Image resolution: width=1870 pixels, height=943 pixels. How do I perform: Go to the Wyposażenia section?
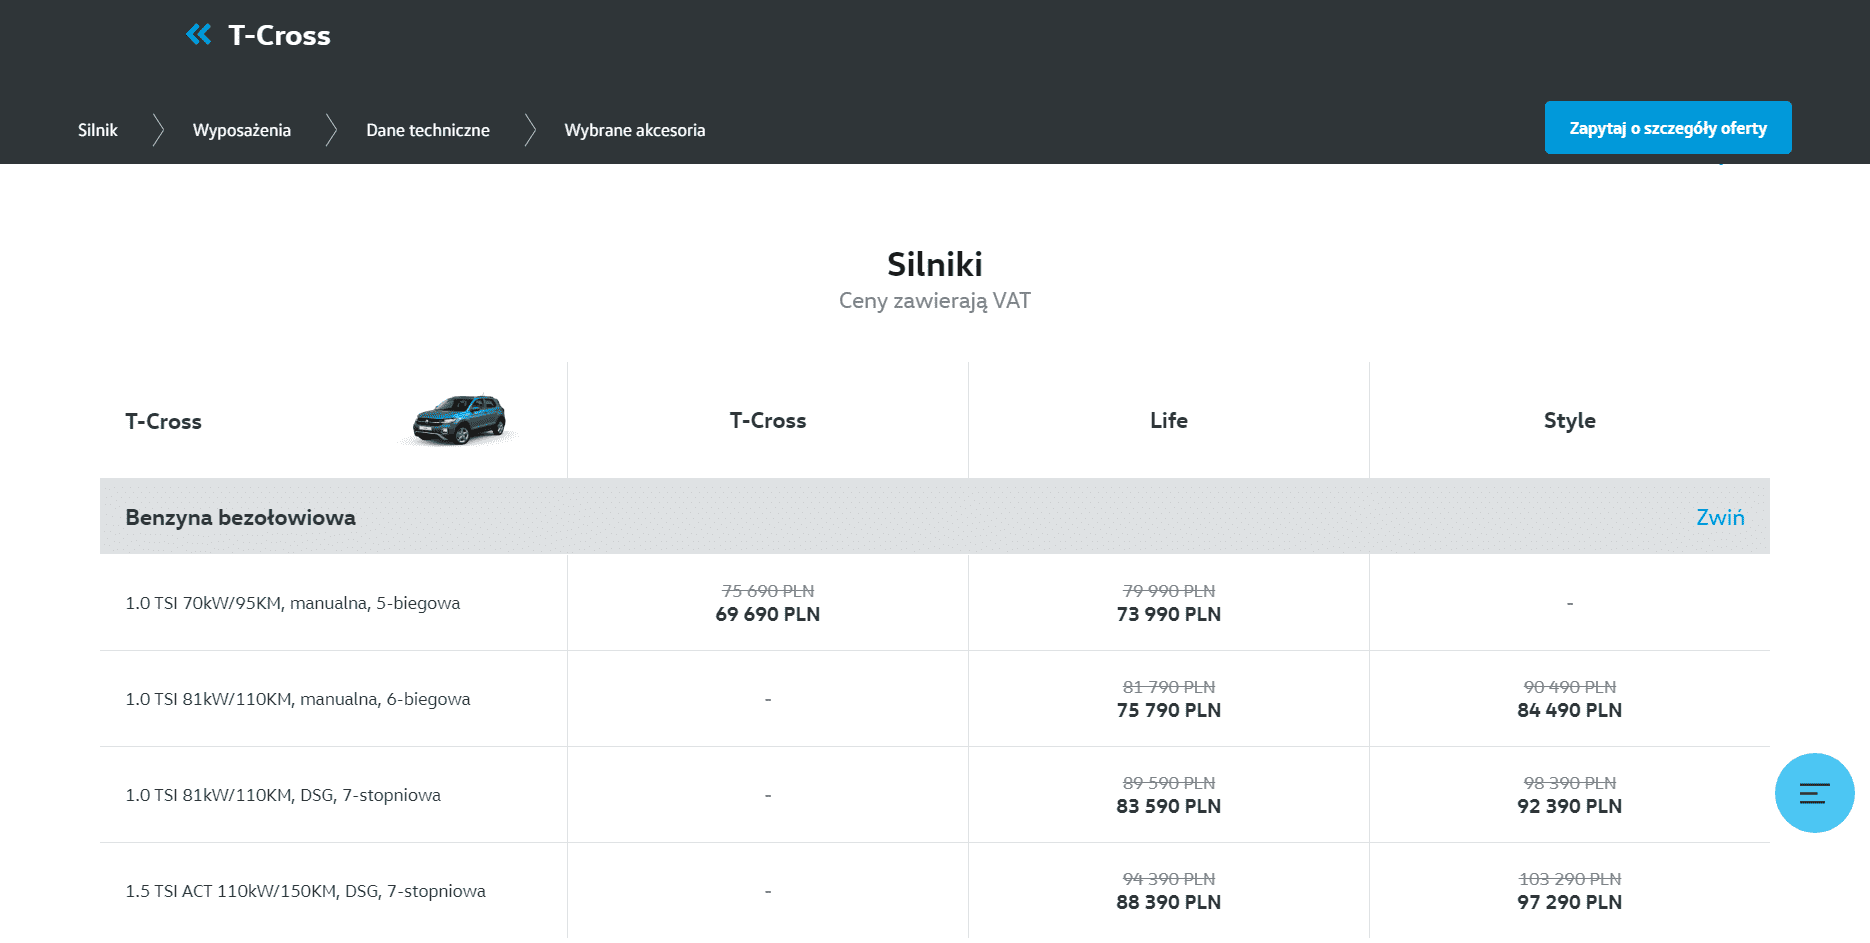(x=242, y=130)
